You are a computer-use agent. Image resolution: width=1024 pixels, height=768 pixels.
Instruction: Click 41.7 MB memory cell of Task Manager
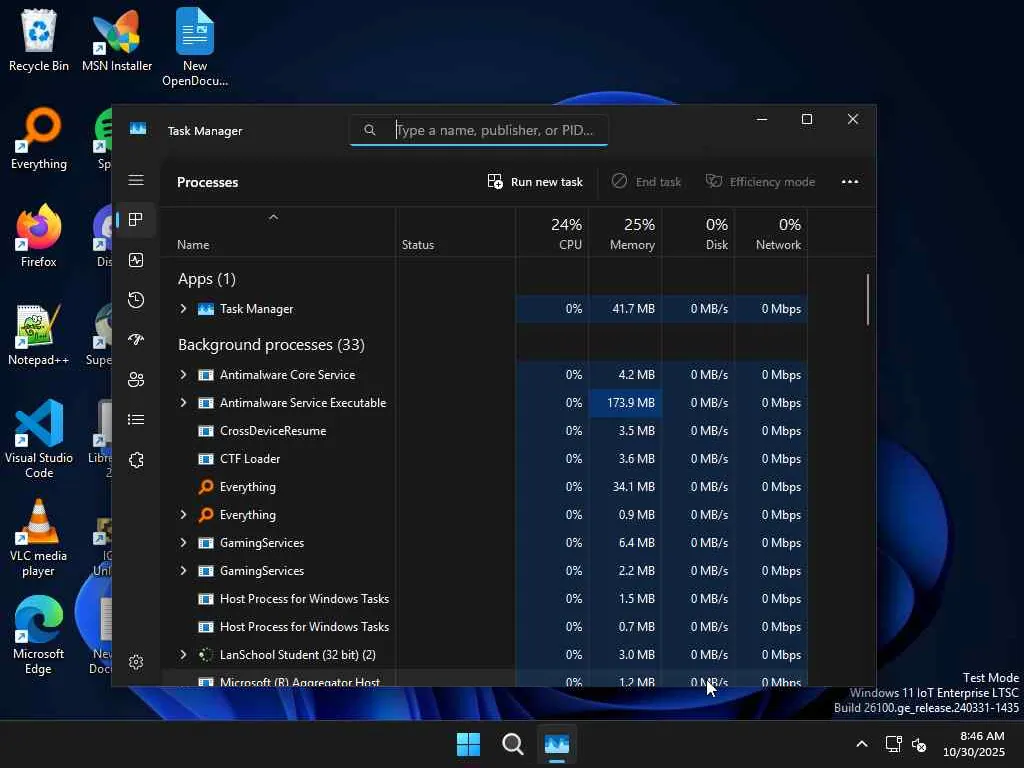[x=625, y=308]
